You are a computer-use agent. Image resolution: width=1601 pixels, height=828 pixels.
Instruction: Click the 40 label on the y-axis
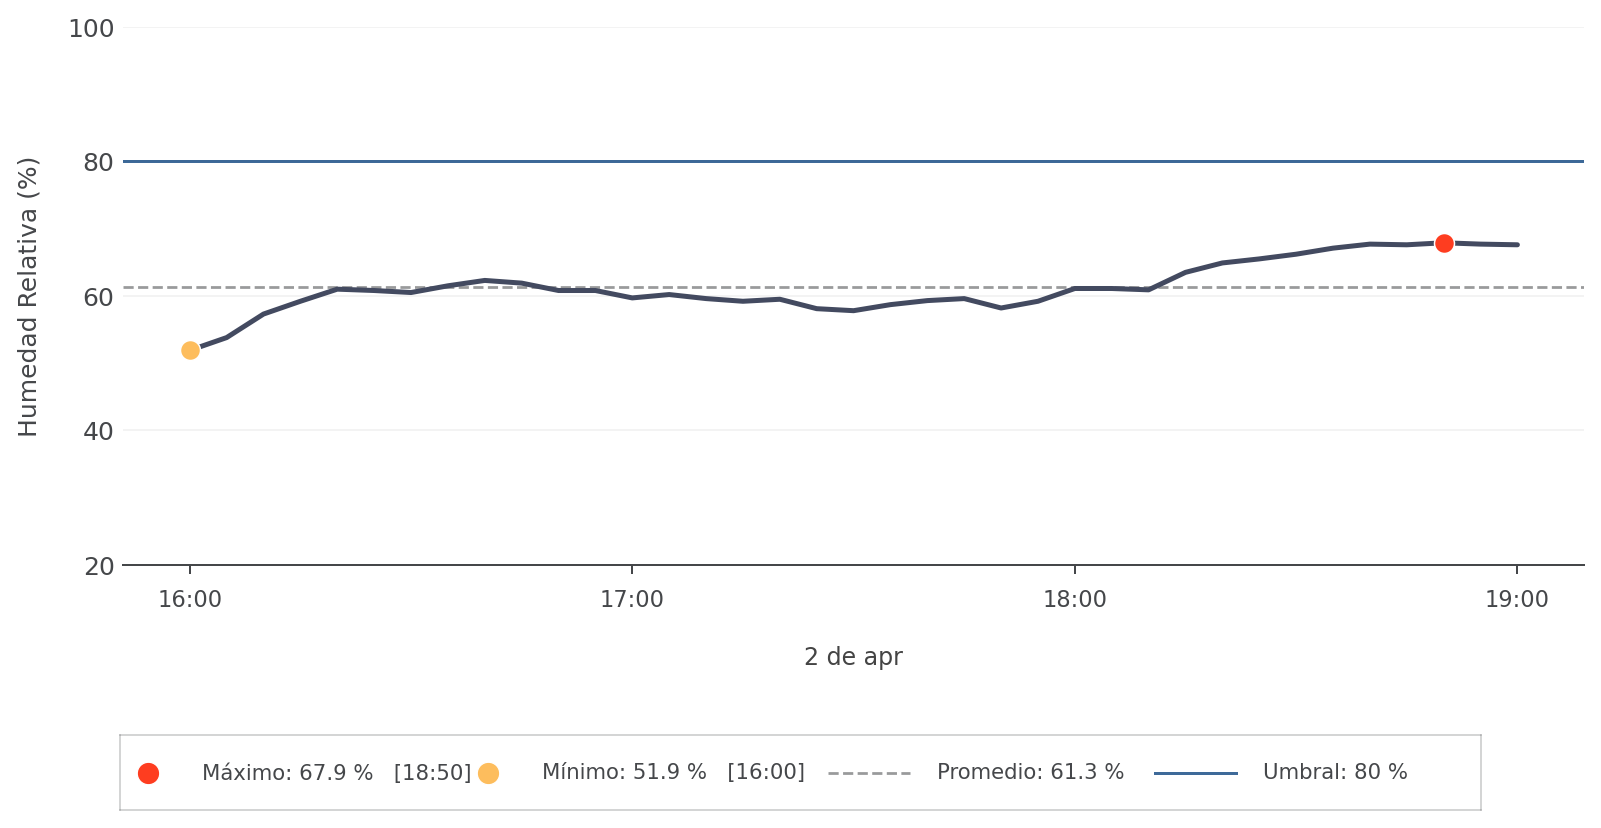pos(98,431)
